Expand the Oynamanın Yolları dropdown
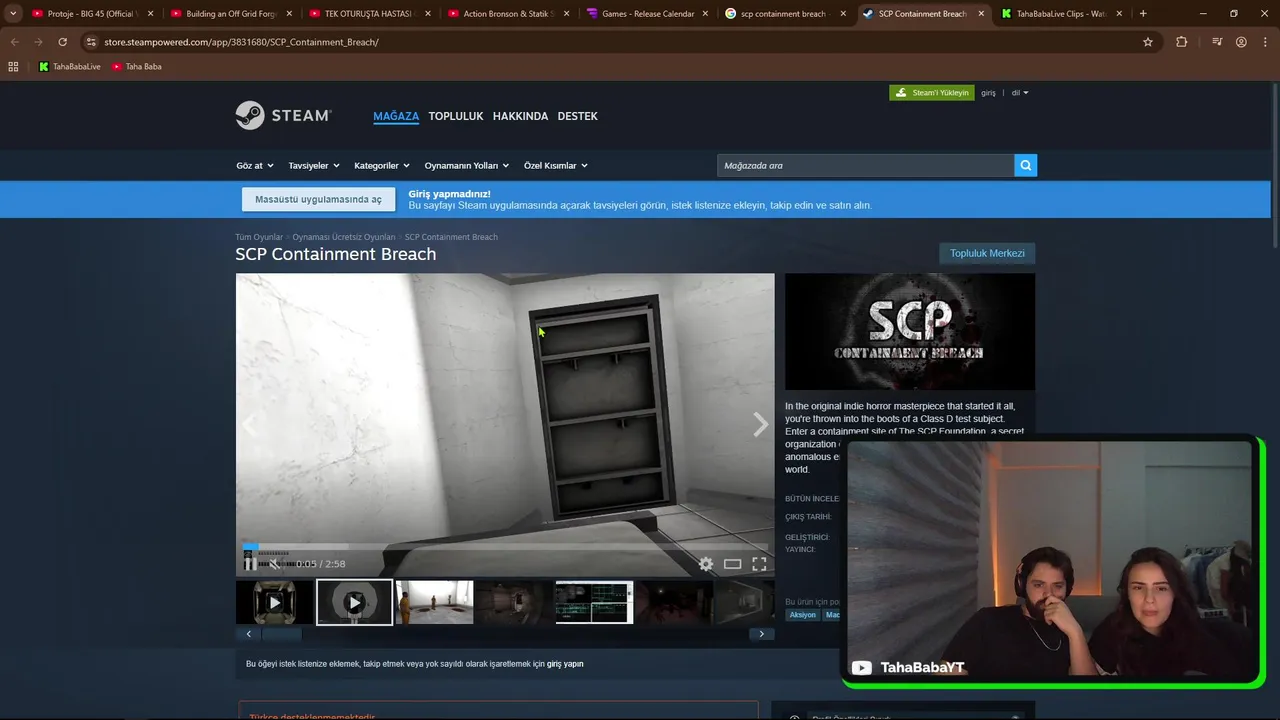The width and height of the screenshot is (1280, 720). point(467,165)
